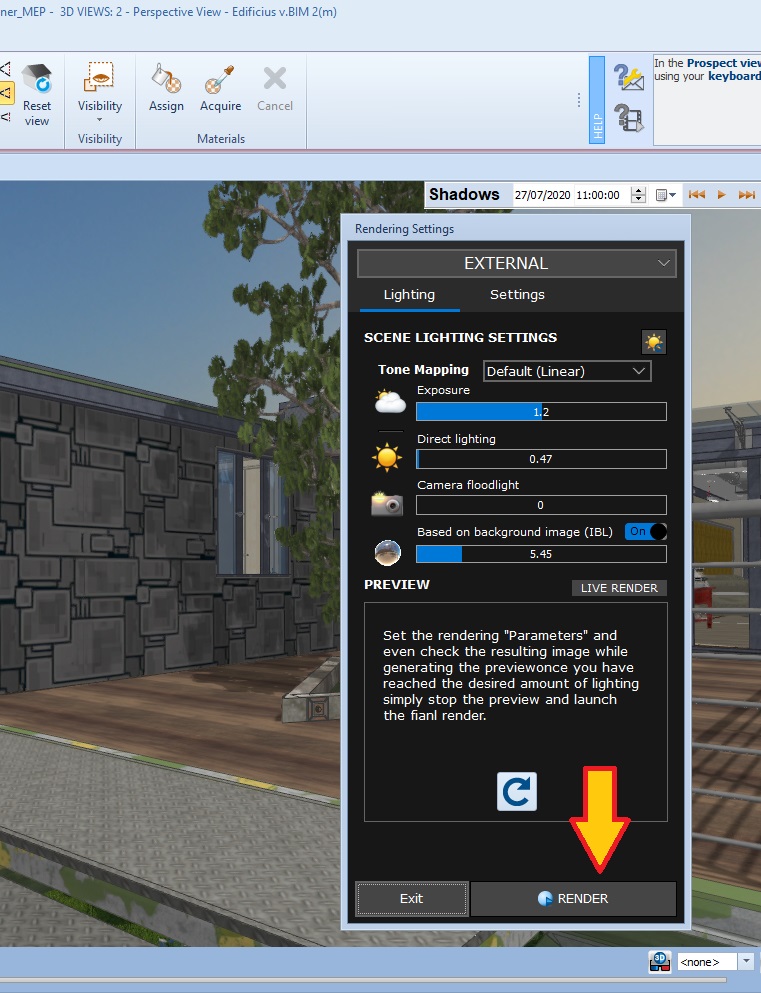This screenshot has width=761, height=993.
Task: Open the shadows calendar dropdown
Action: [x=665, y=195]
